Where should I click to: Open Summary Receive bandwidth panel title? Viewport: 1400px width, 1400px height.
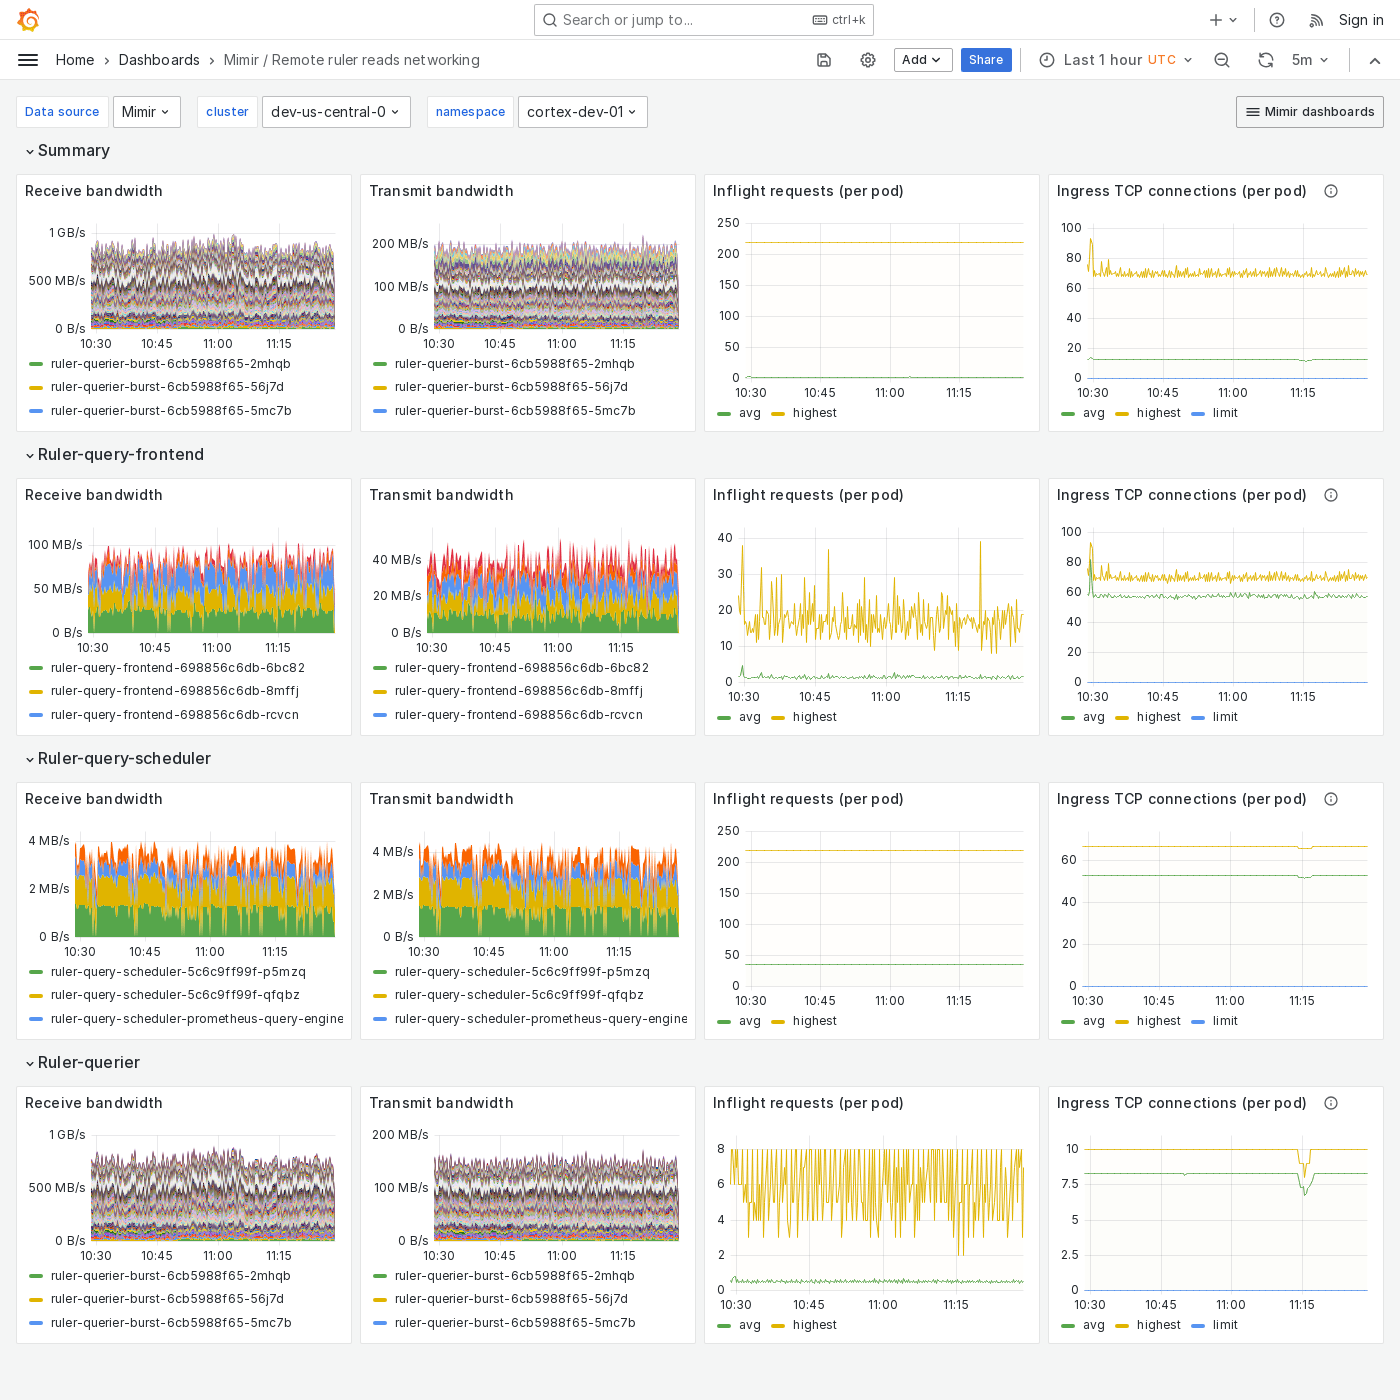[94, 191]
